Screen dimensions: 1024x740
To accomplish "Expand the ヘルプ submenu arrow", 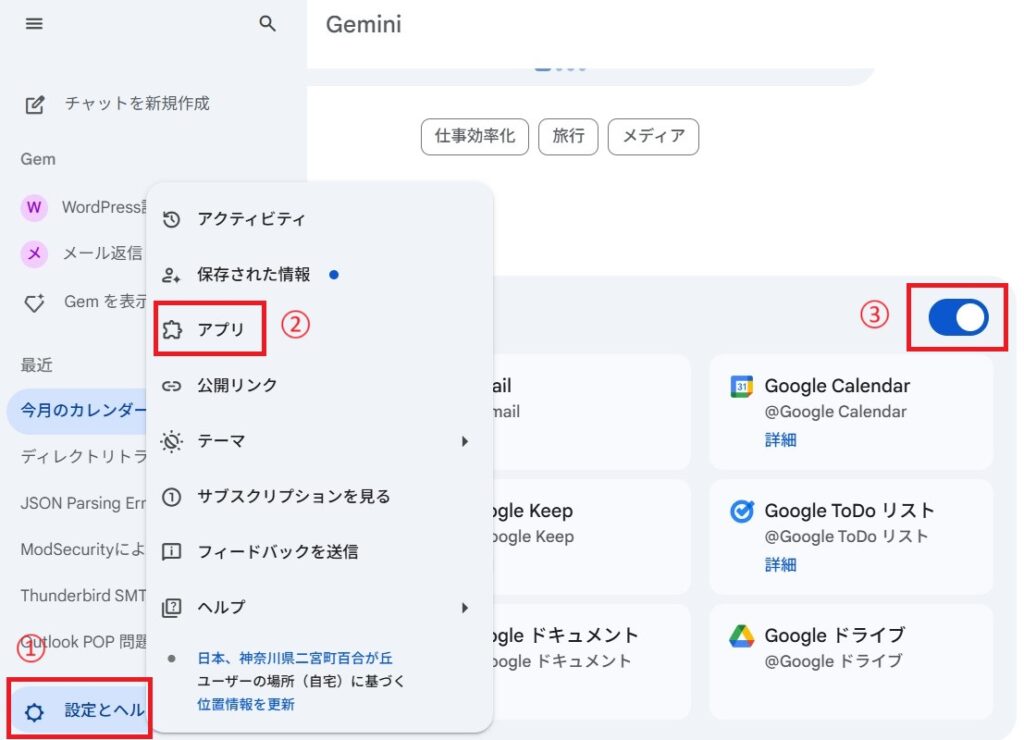I will tap(464, 608).
